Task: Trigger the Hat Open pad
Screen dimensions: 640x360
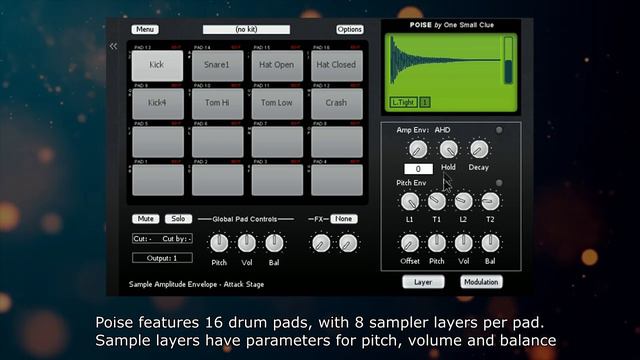Action: [277, 65]
